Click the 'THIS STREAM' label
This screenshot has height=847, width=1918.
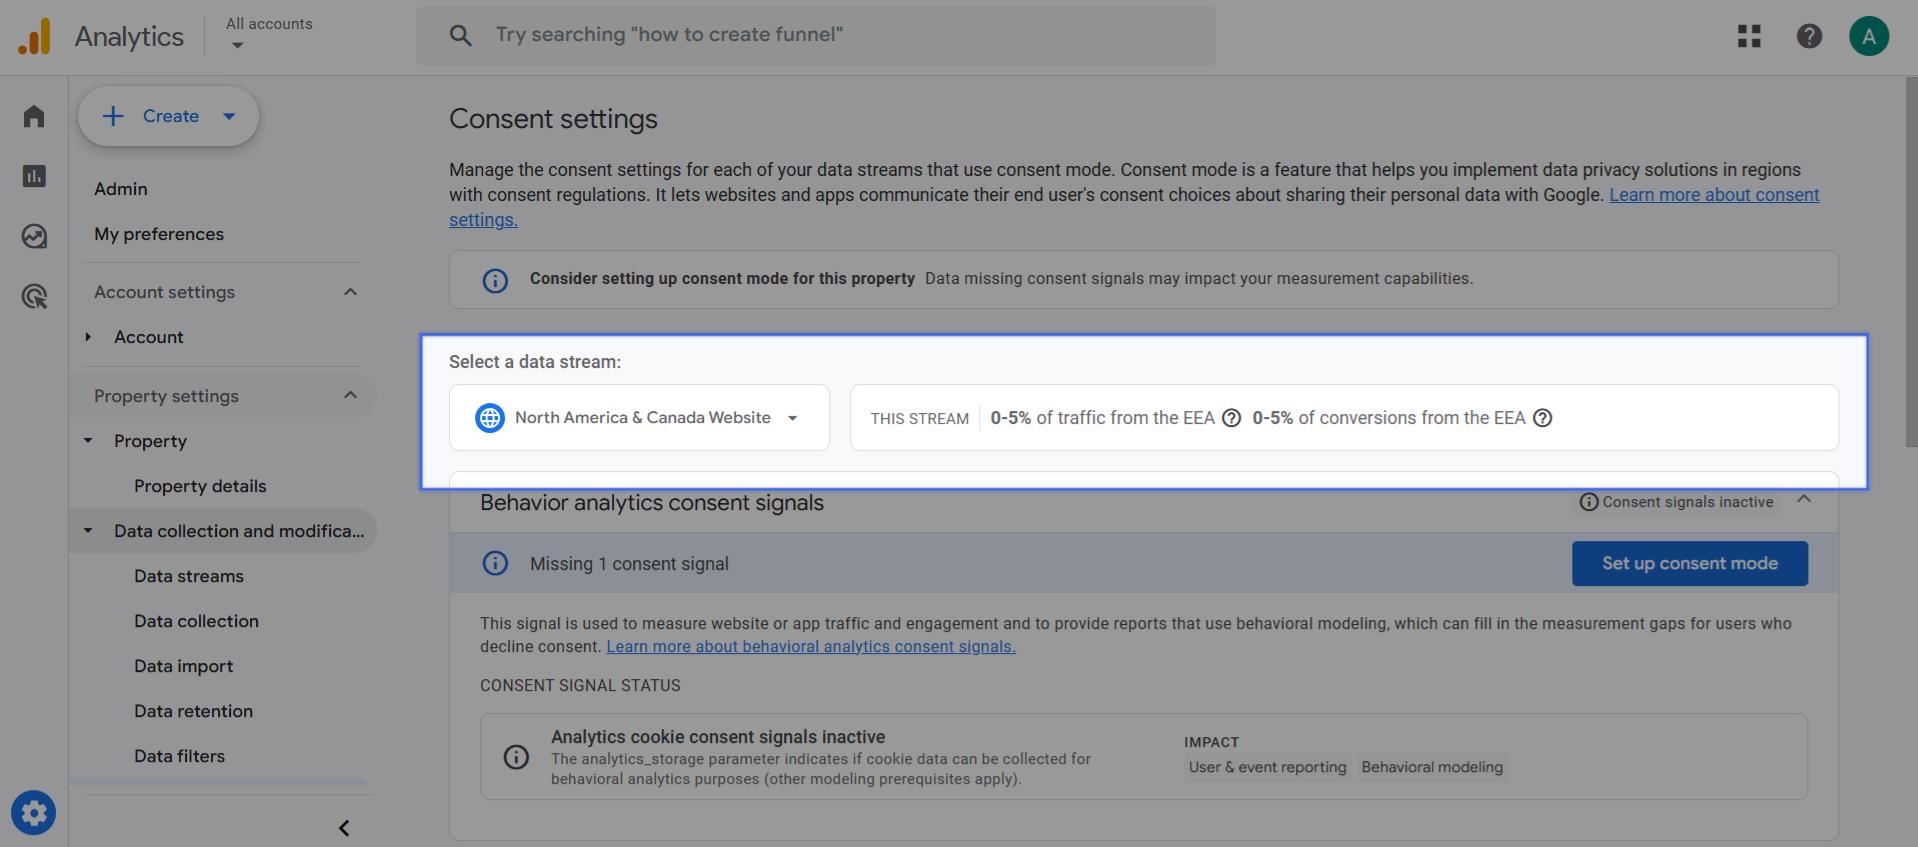[919, 419]
